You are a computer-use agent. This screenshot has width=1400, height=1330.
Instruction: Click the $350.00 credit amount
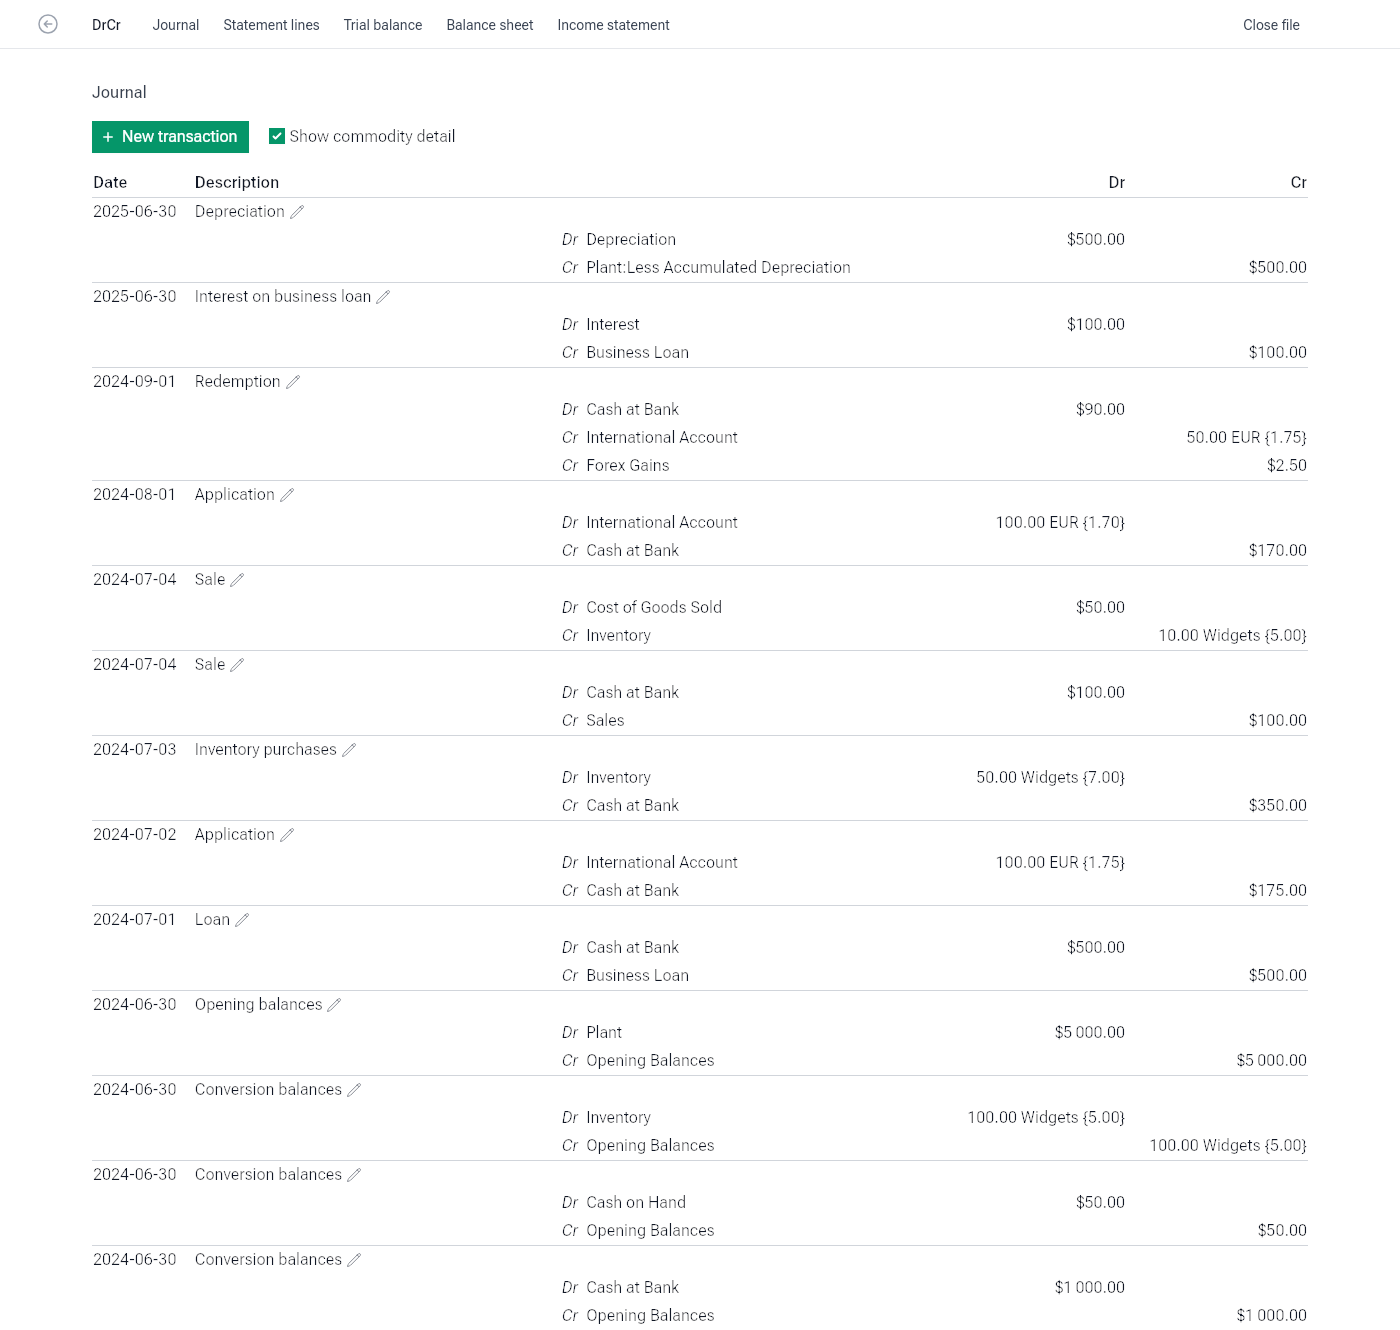1277,806
